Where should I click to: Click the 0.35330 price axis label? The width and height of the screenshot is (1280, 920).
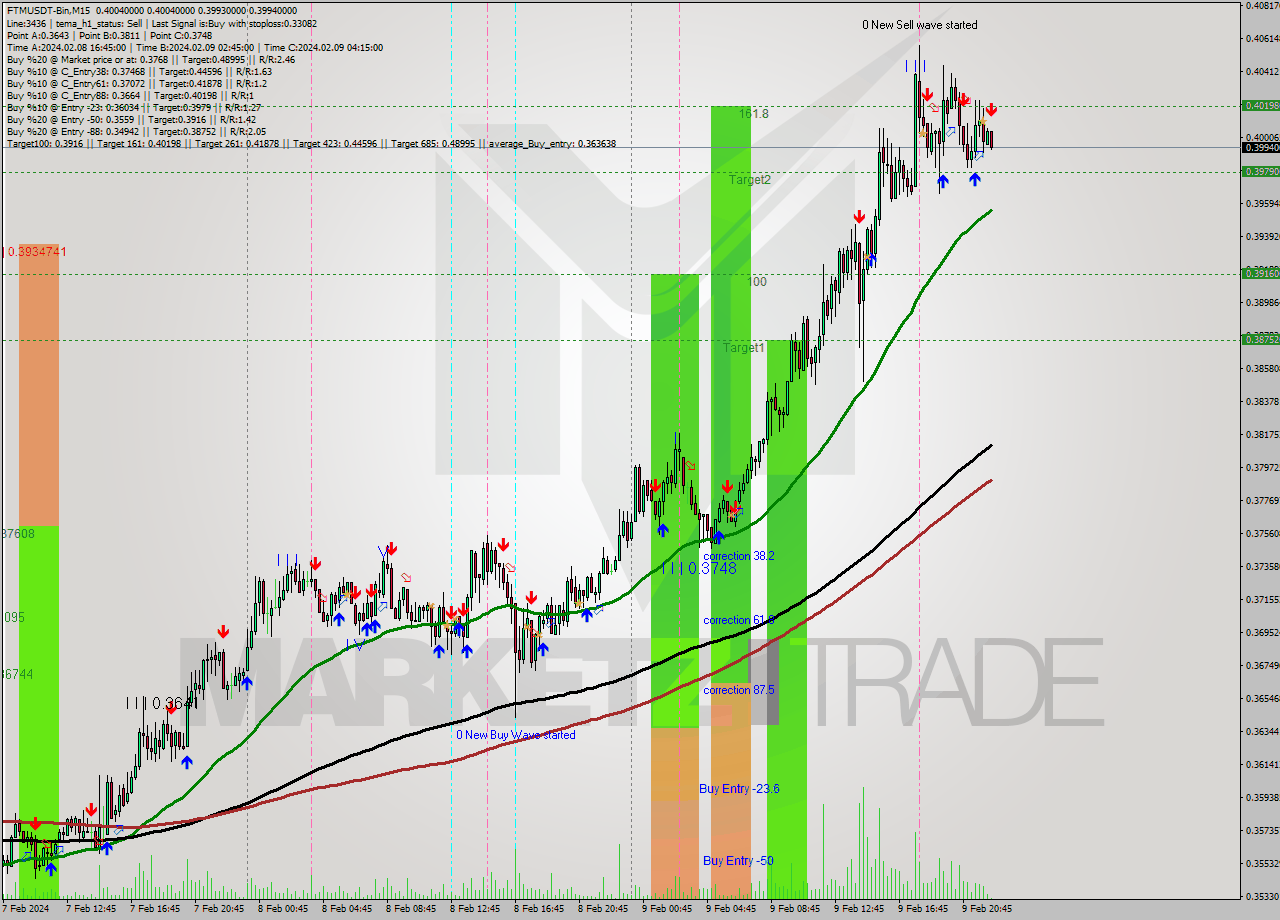click(x=1262, y=896)
